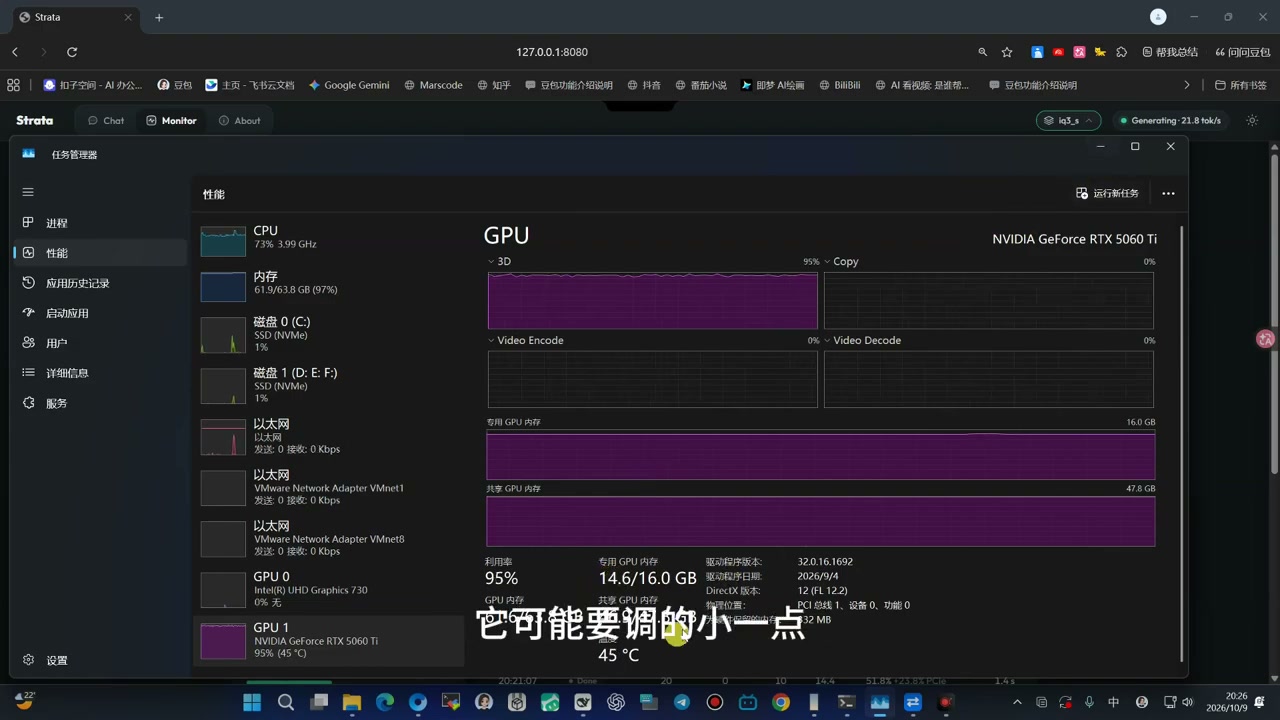Image resolution: width=1280 pixels, height=720 pixels.
Task: Open the iq3_s model selector dropdown
Action: click(1069, 120)
